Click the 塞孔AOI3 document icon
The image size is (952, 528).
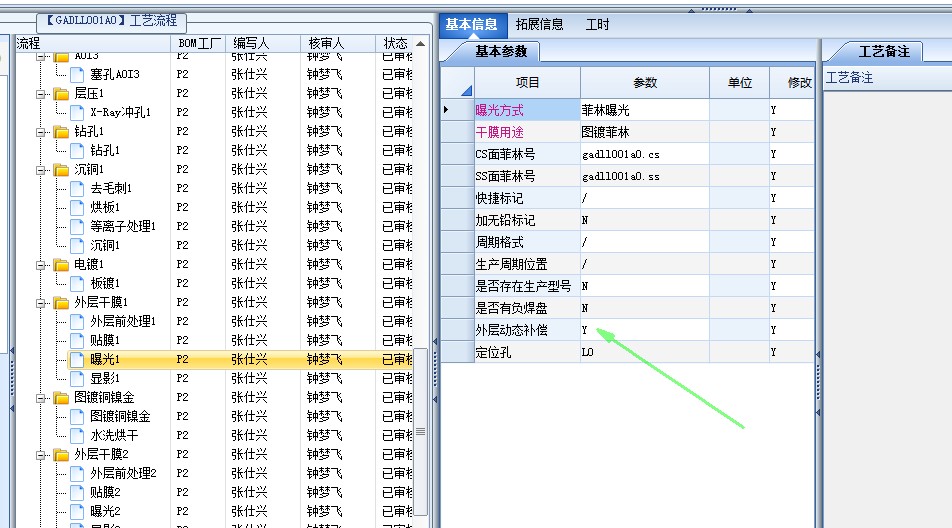tap(77, 75)
